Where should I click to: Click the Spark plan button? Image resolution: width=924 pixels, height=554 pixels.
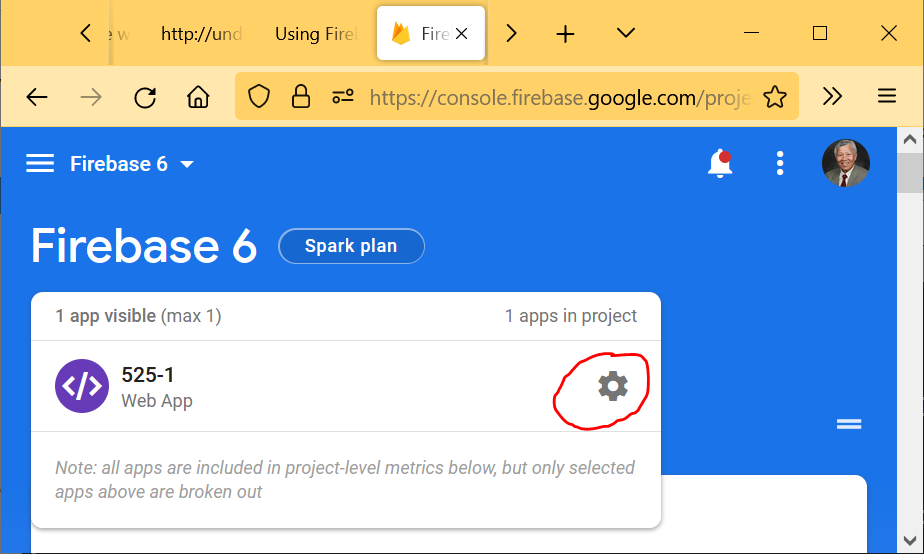pos(351,246)
